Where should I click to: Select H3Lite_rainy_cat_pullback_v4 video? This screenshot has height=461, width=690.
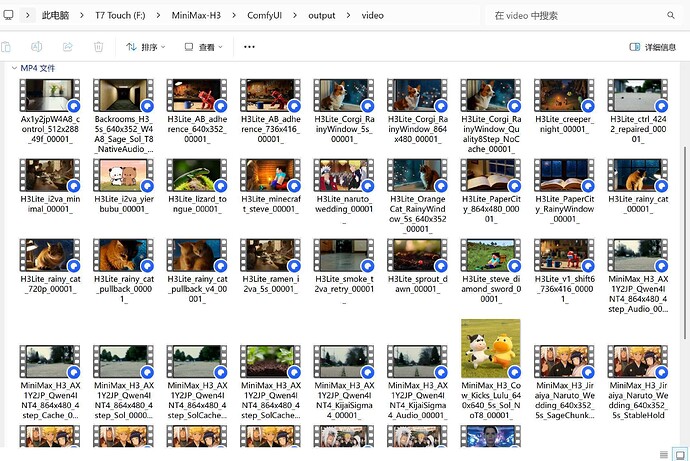197,271
